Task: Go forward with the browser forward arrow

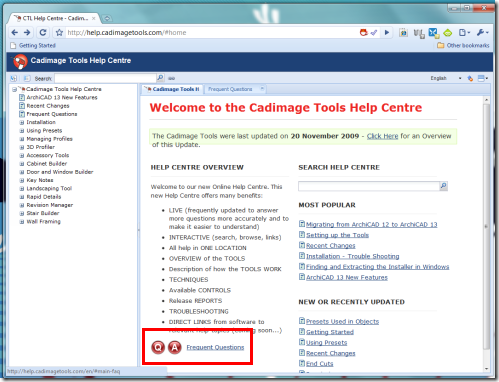Action: (27, 32)
